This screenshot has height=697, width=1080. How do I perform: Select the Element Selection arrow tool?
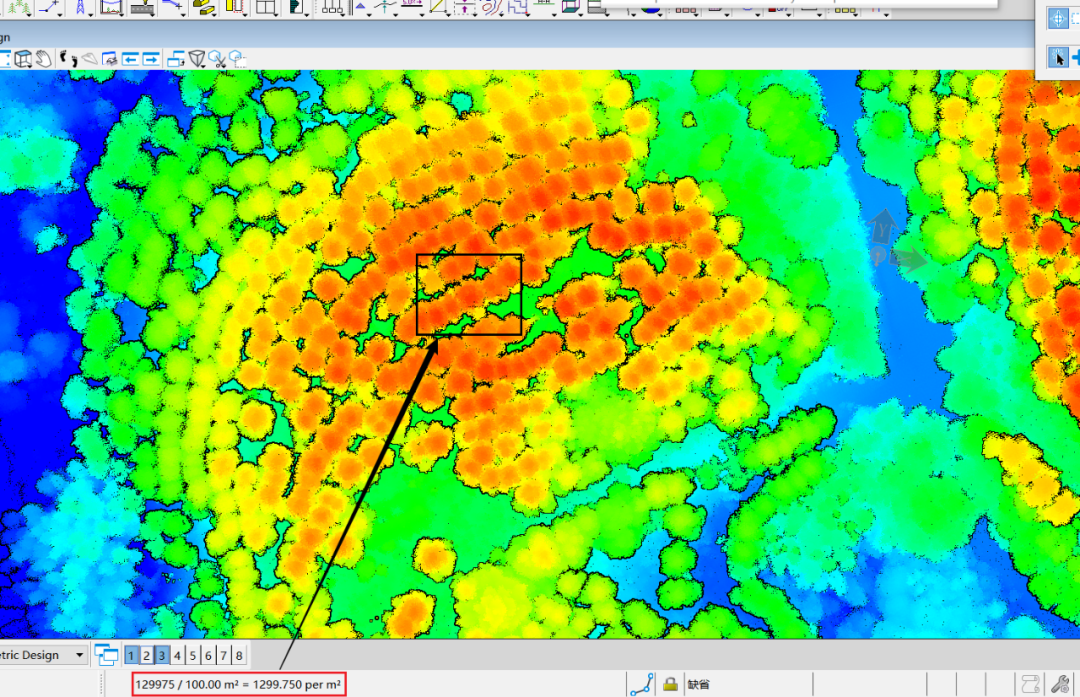[1058, 57]
